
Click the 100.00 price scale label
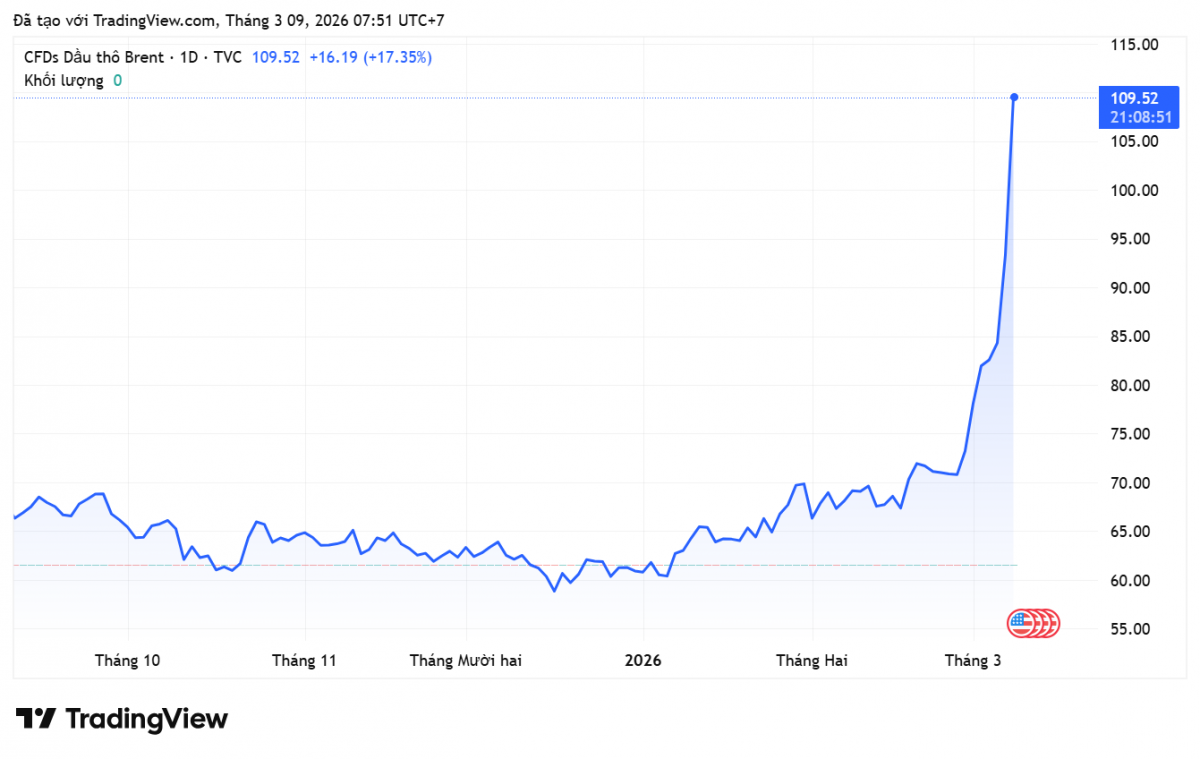pos(1134,190)
